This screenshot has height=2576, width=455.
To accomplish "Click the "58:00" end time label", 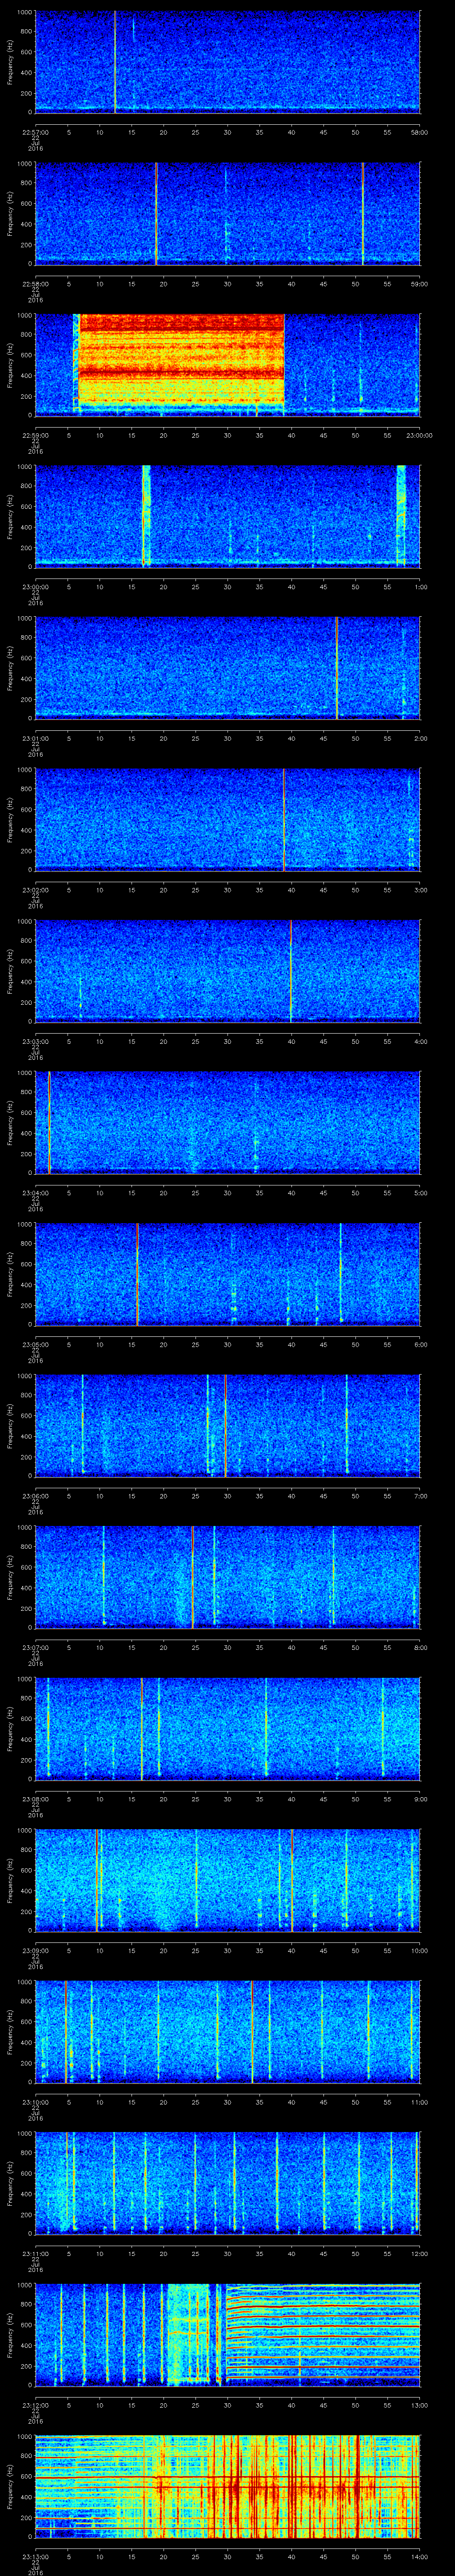I will point(420,131).
